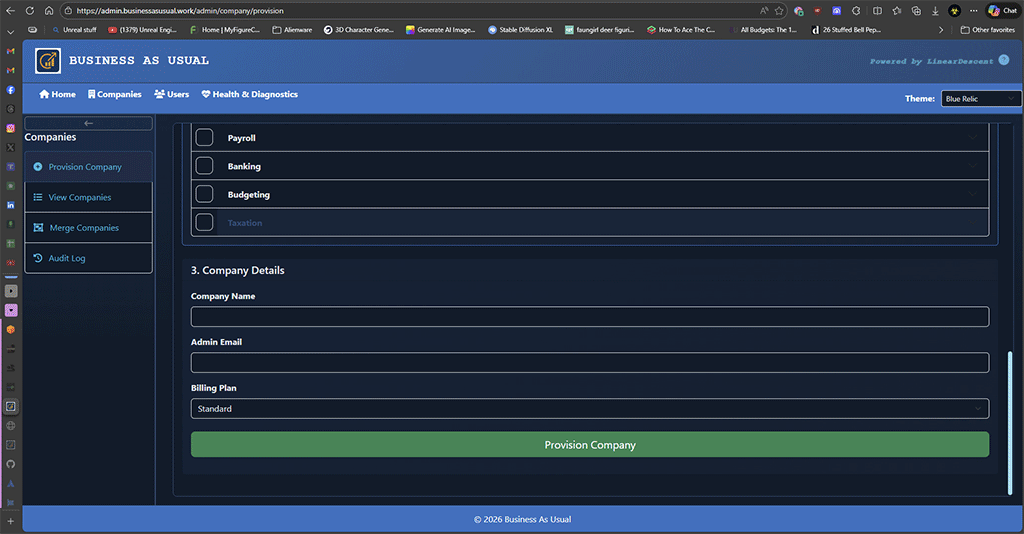Open the Billing Plan dropdown

(589, 408)
